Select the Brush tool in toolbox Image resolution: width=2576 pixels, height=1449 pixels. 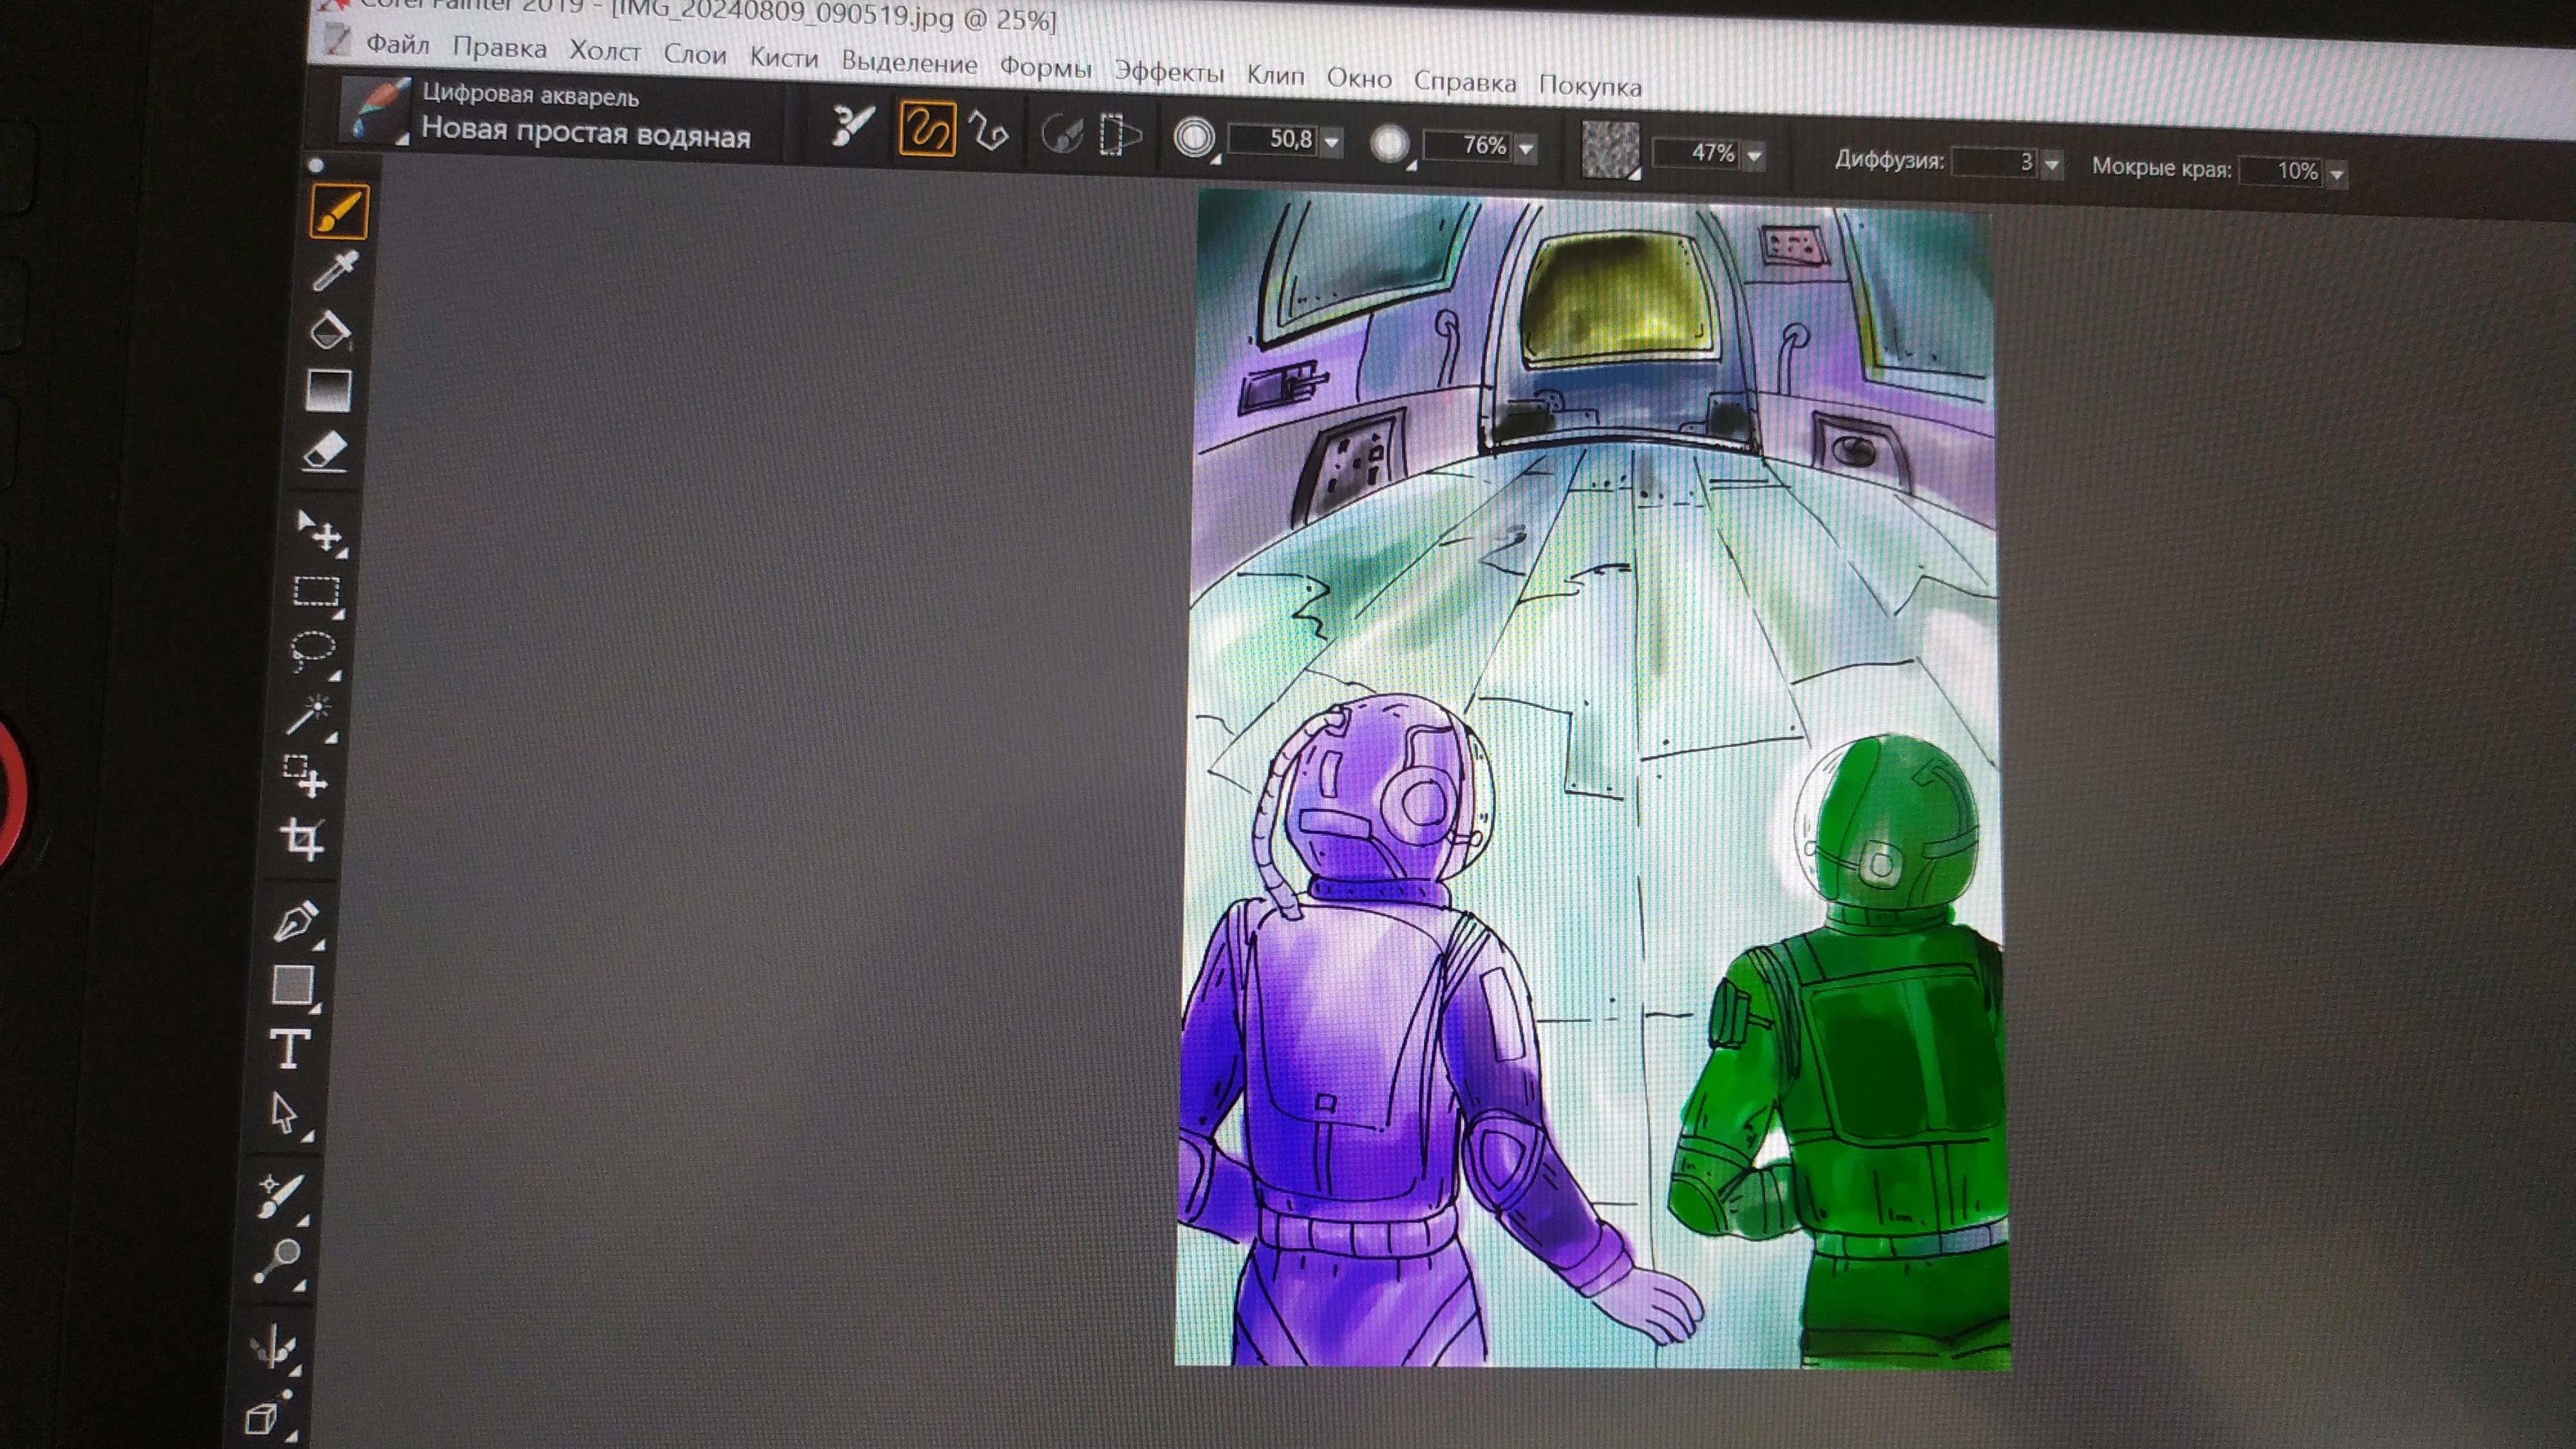[x=339, y=211]
